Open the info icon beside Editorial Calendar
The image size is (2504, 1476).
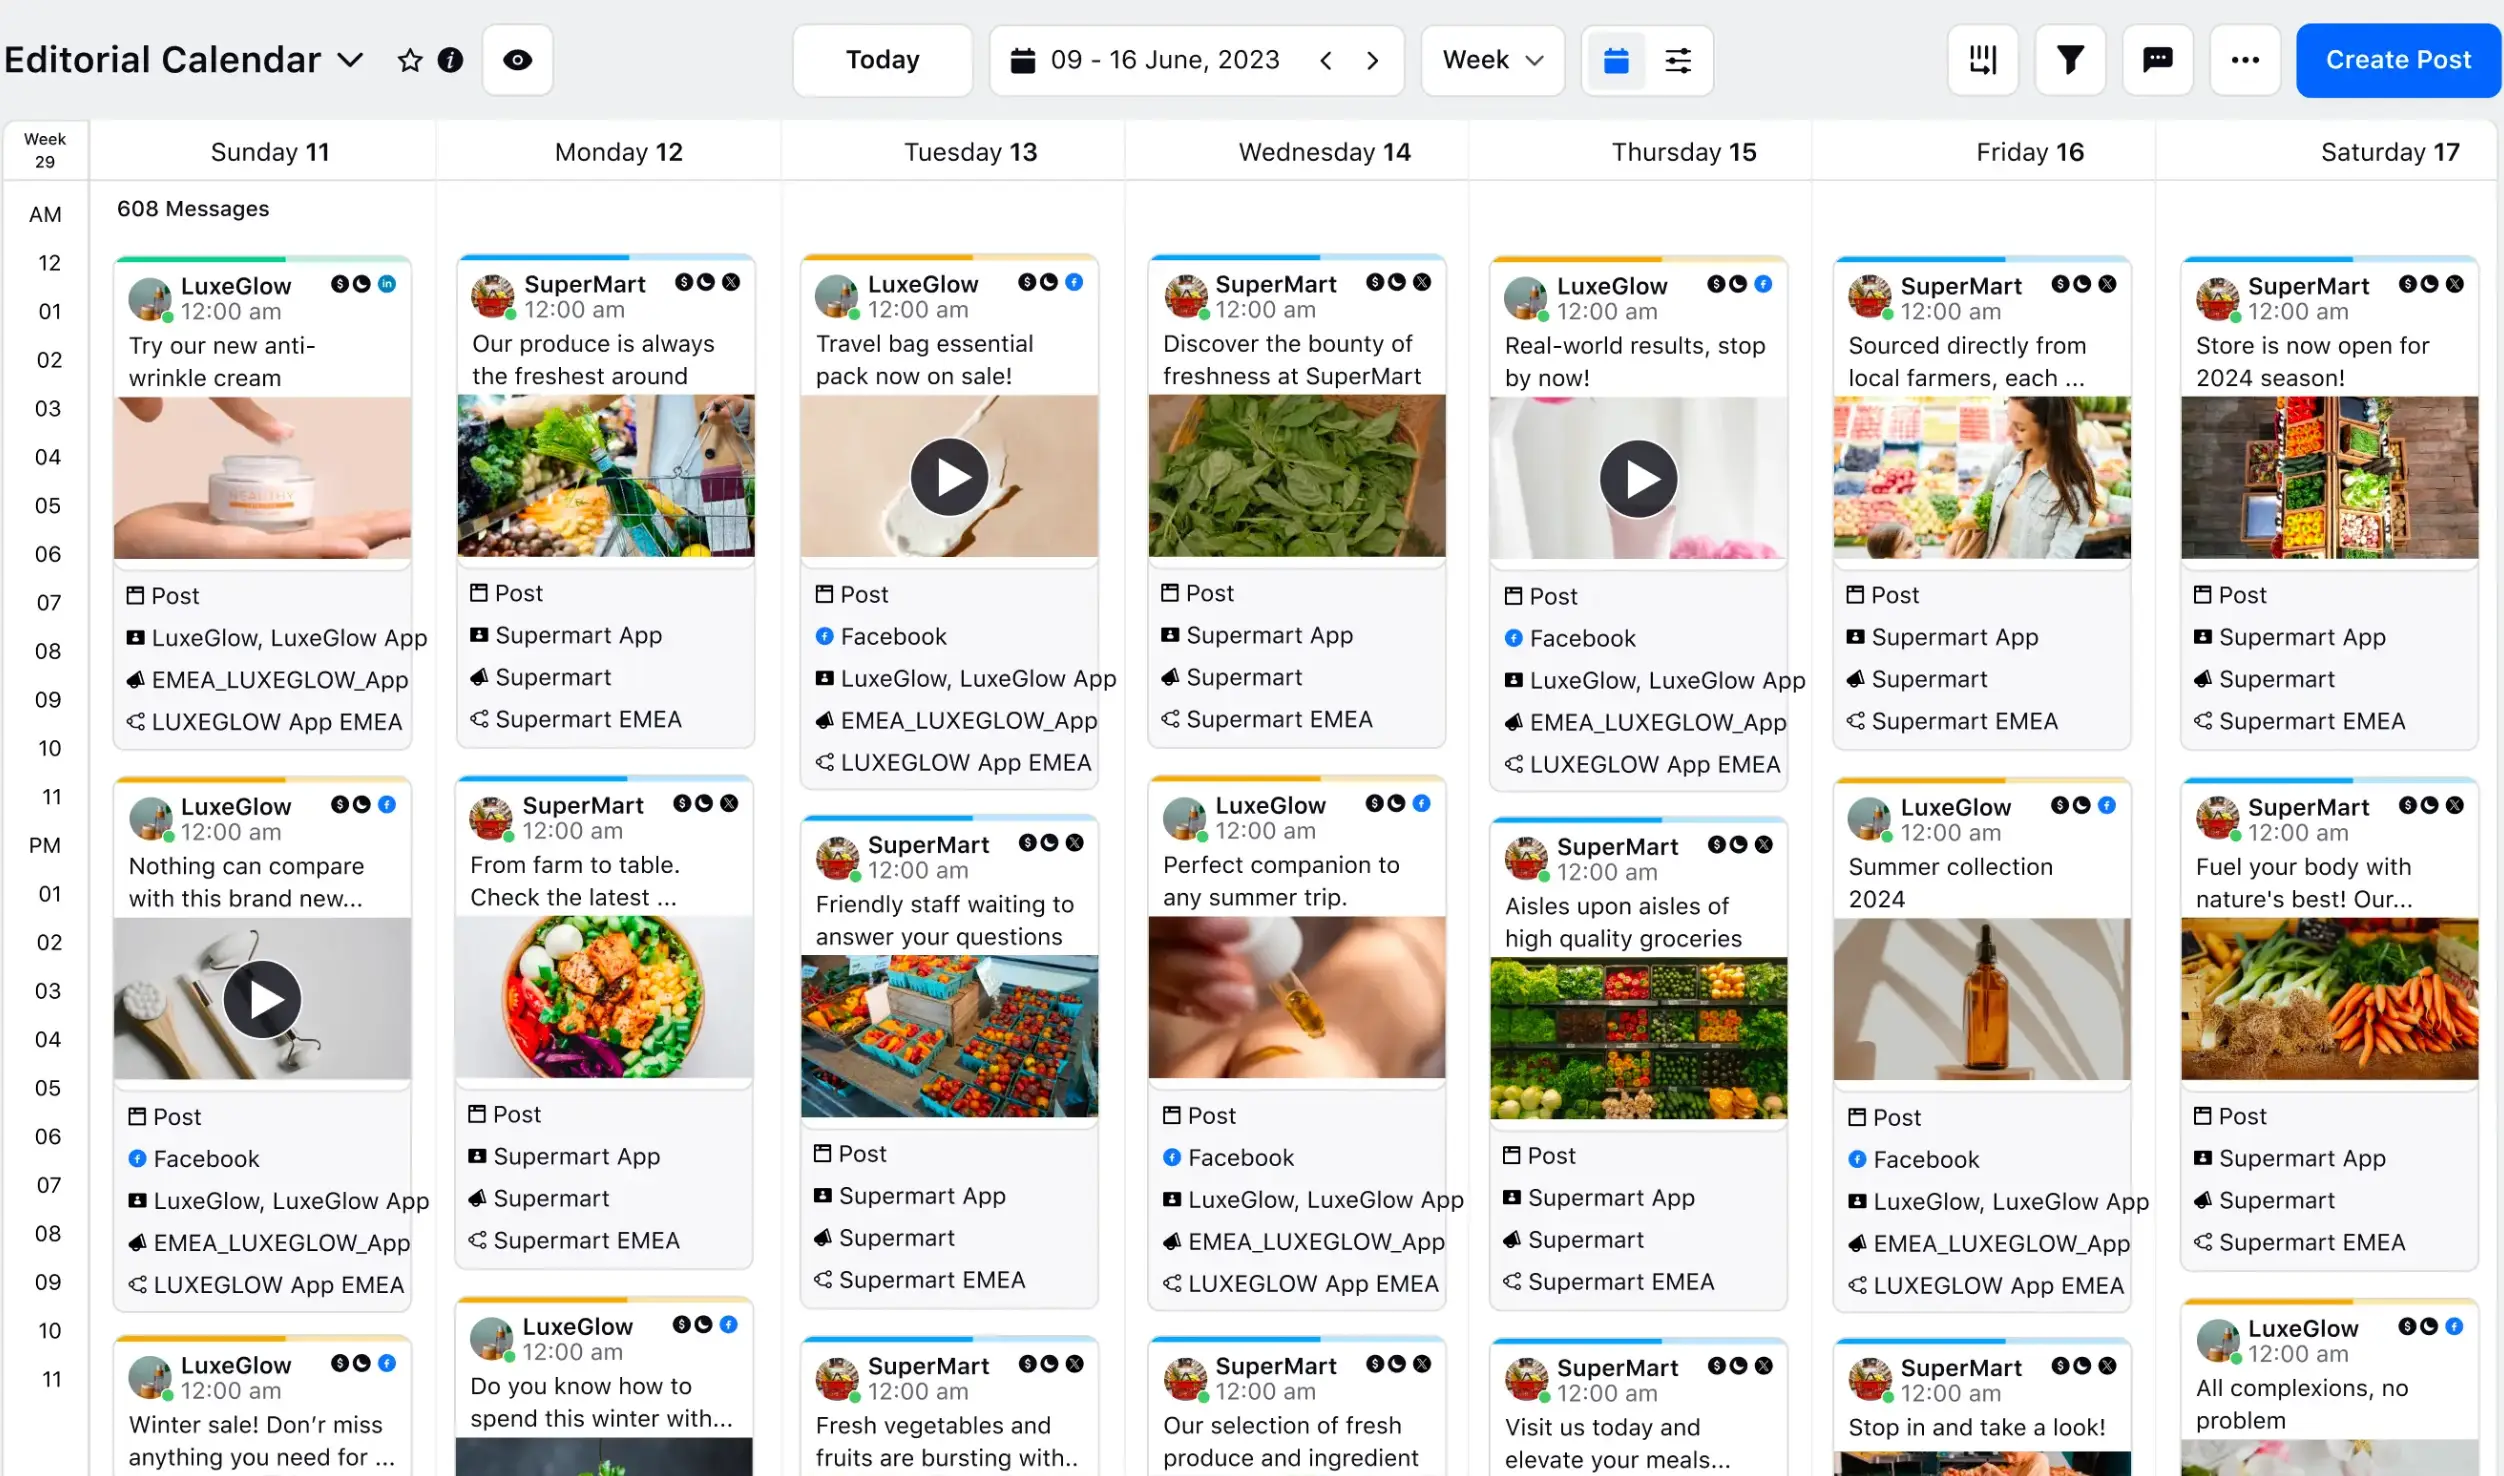pos(451,60)
